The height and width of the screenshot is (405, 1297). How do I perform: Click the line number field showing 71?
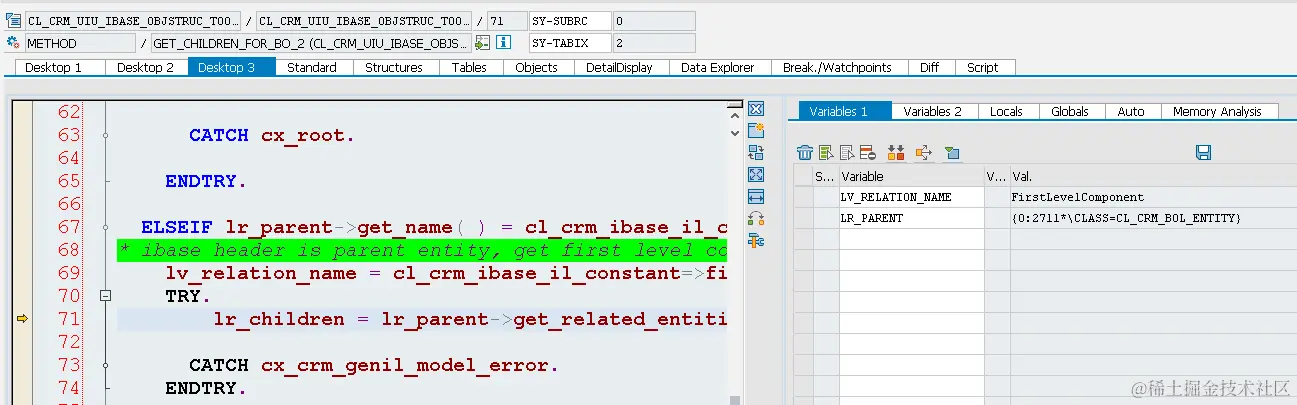[x=505, y=20]
